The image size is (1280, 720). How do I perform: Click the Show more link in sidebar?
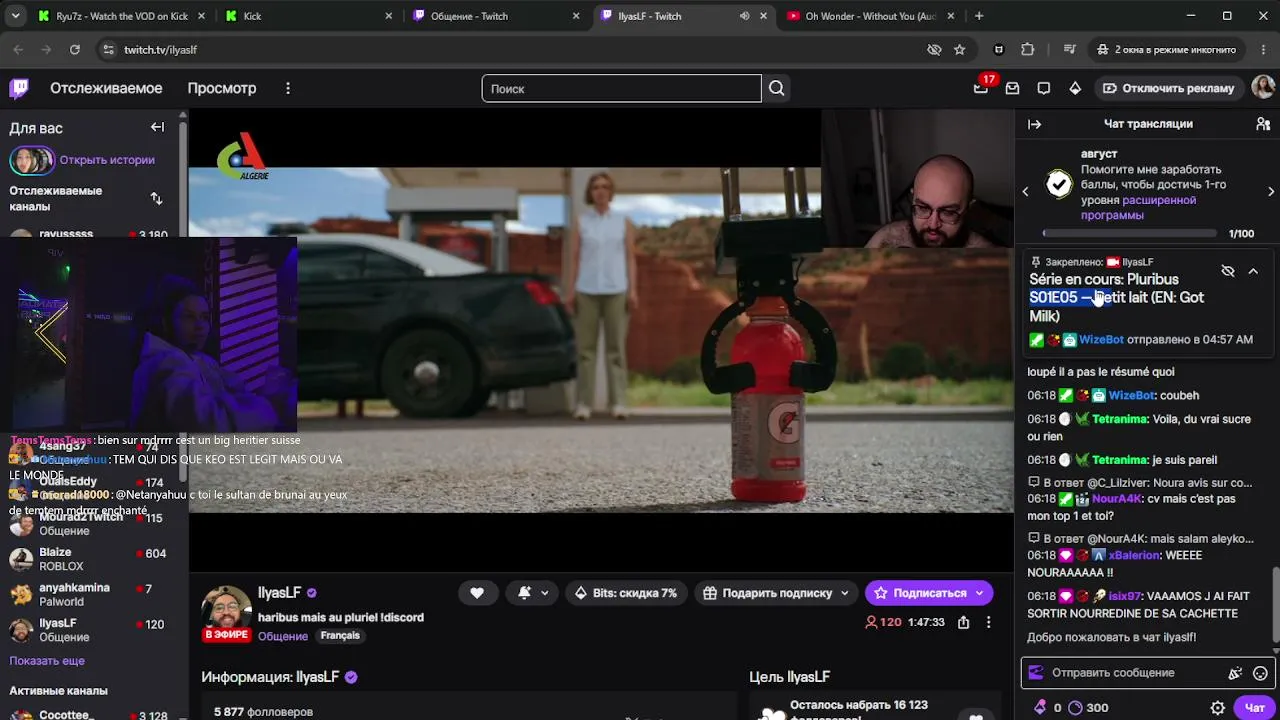click(x=47, y=661)
